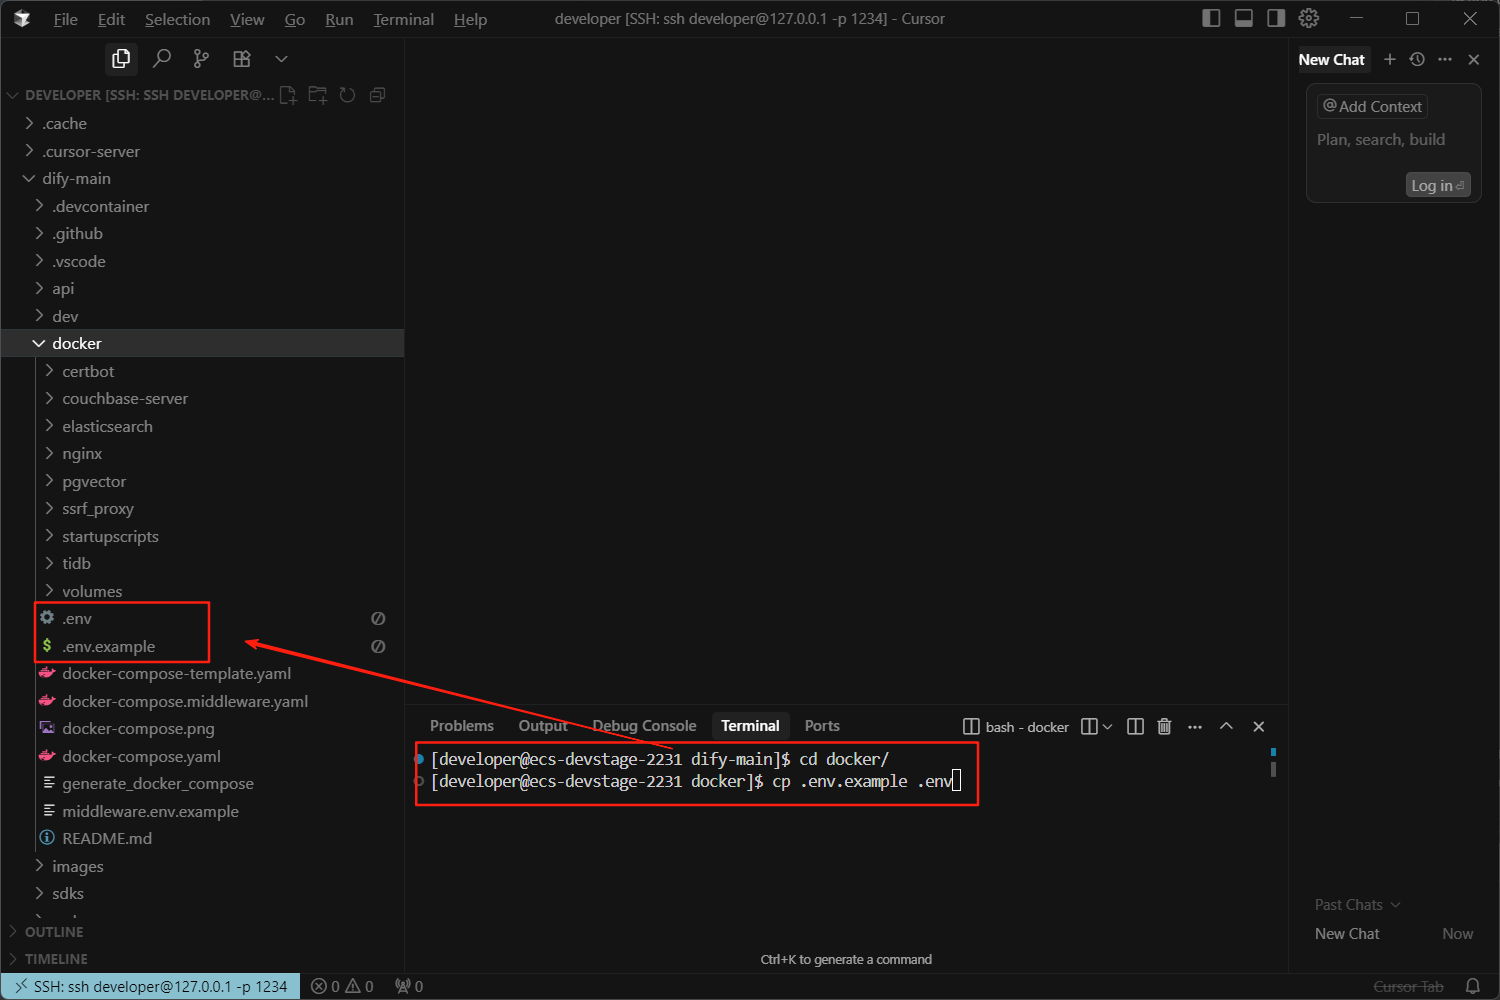Expand the nginx folder
The width and height of the screenshot is (1500, 1000).
click(202, 454)
